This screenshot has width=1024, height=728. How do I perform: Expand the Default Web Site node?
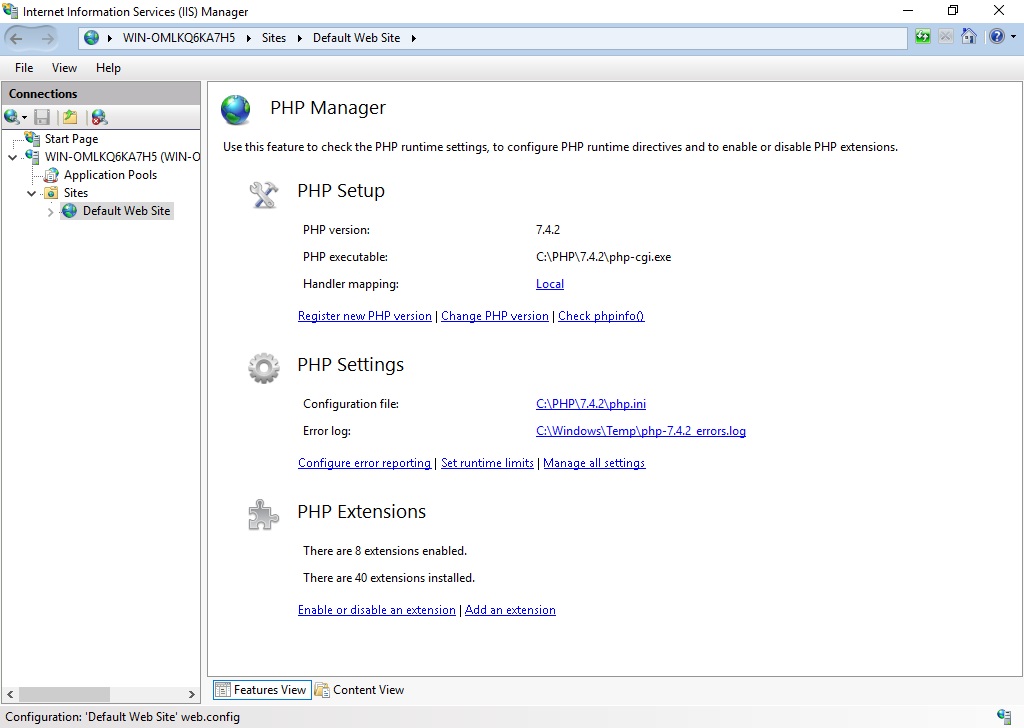point(51,211)
